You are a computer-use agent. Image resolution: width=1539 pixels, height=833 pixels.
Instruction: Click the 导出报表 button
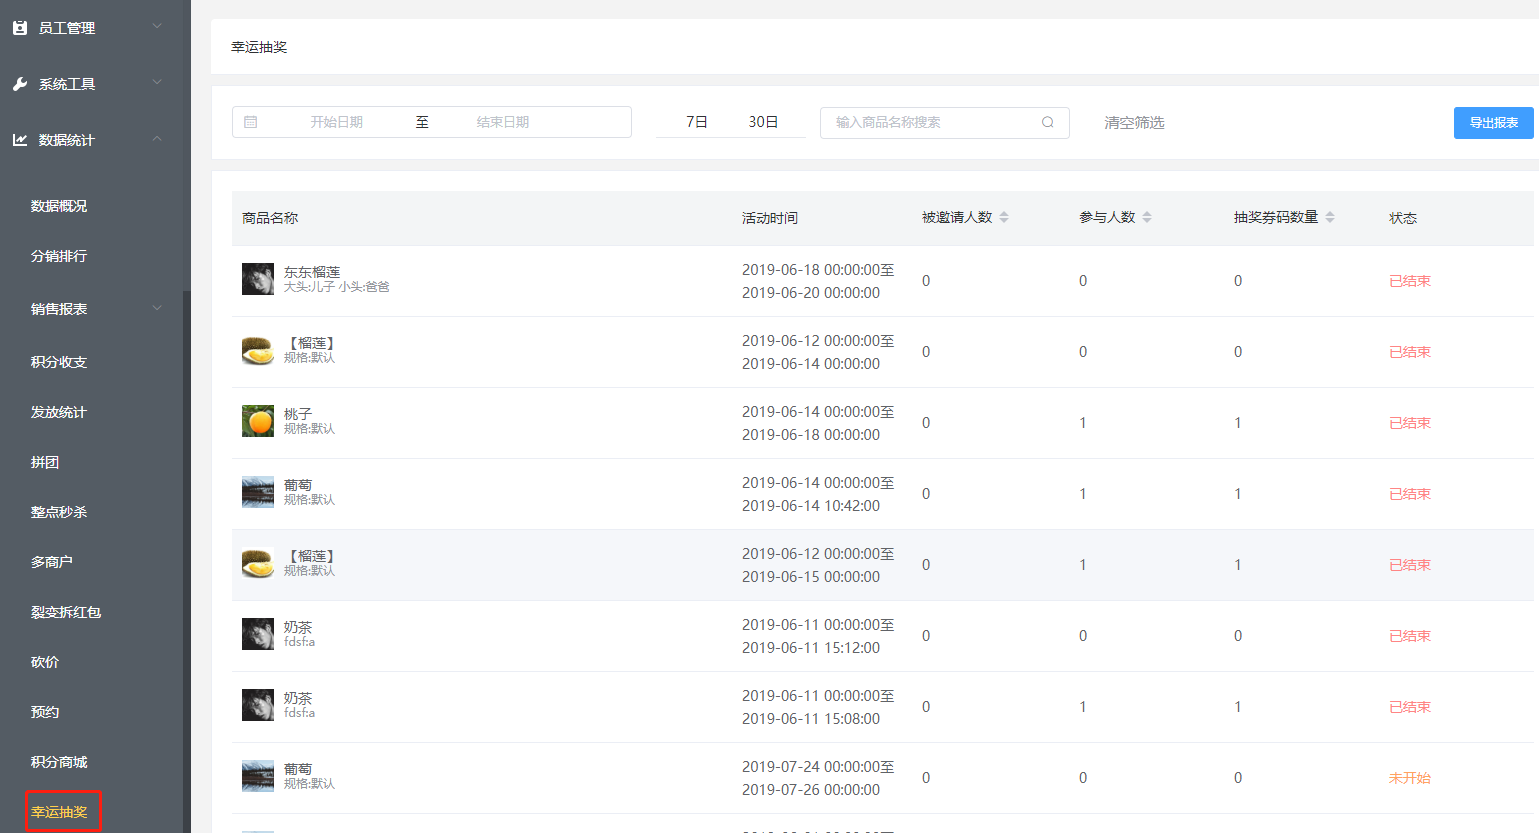(1493, 122)
